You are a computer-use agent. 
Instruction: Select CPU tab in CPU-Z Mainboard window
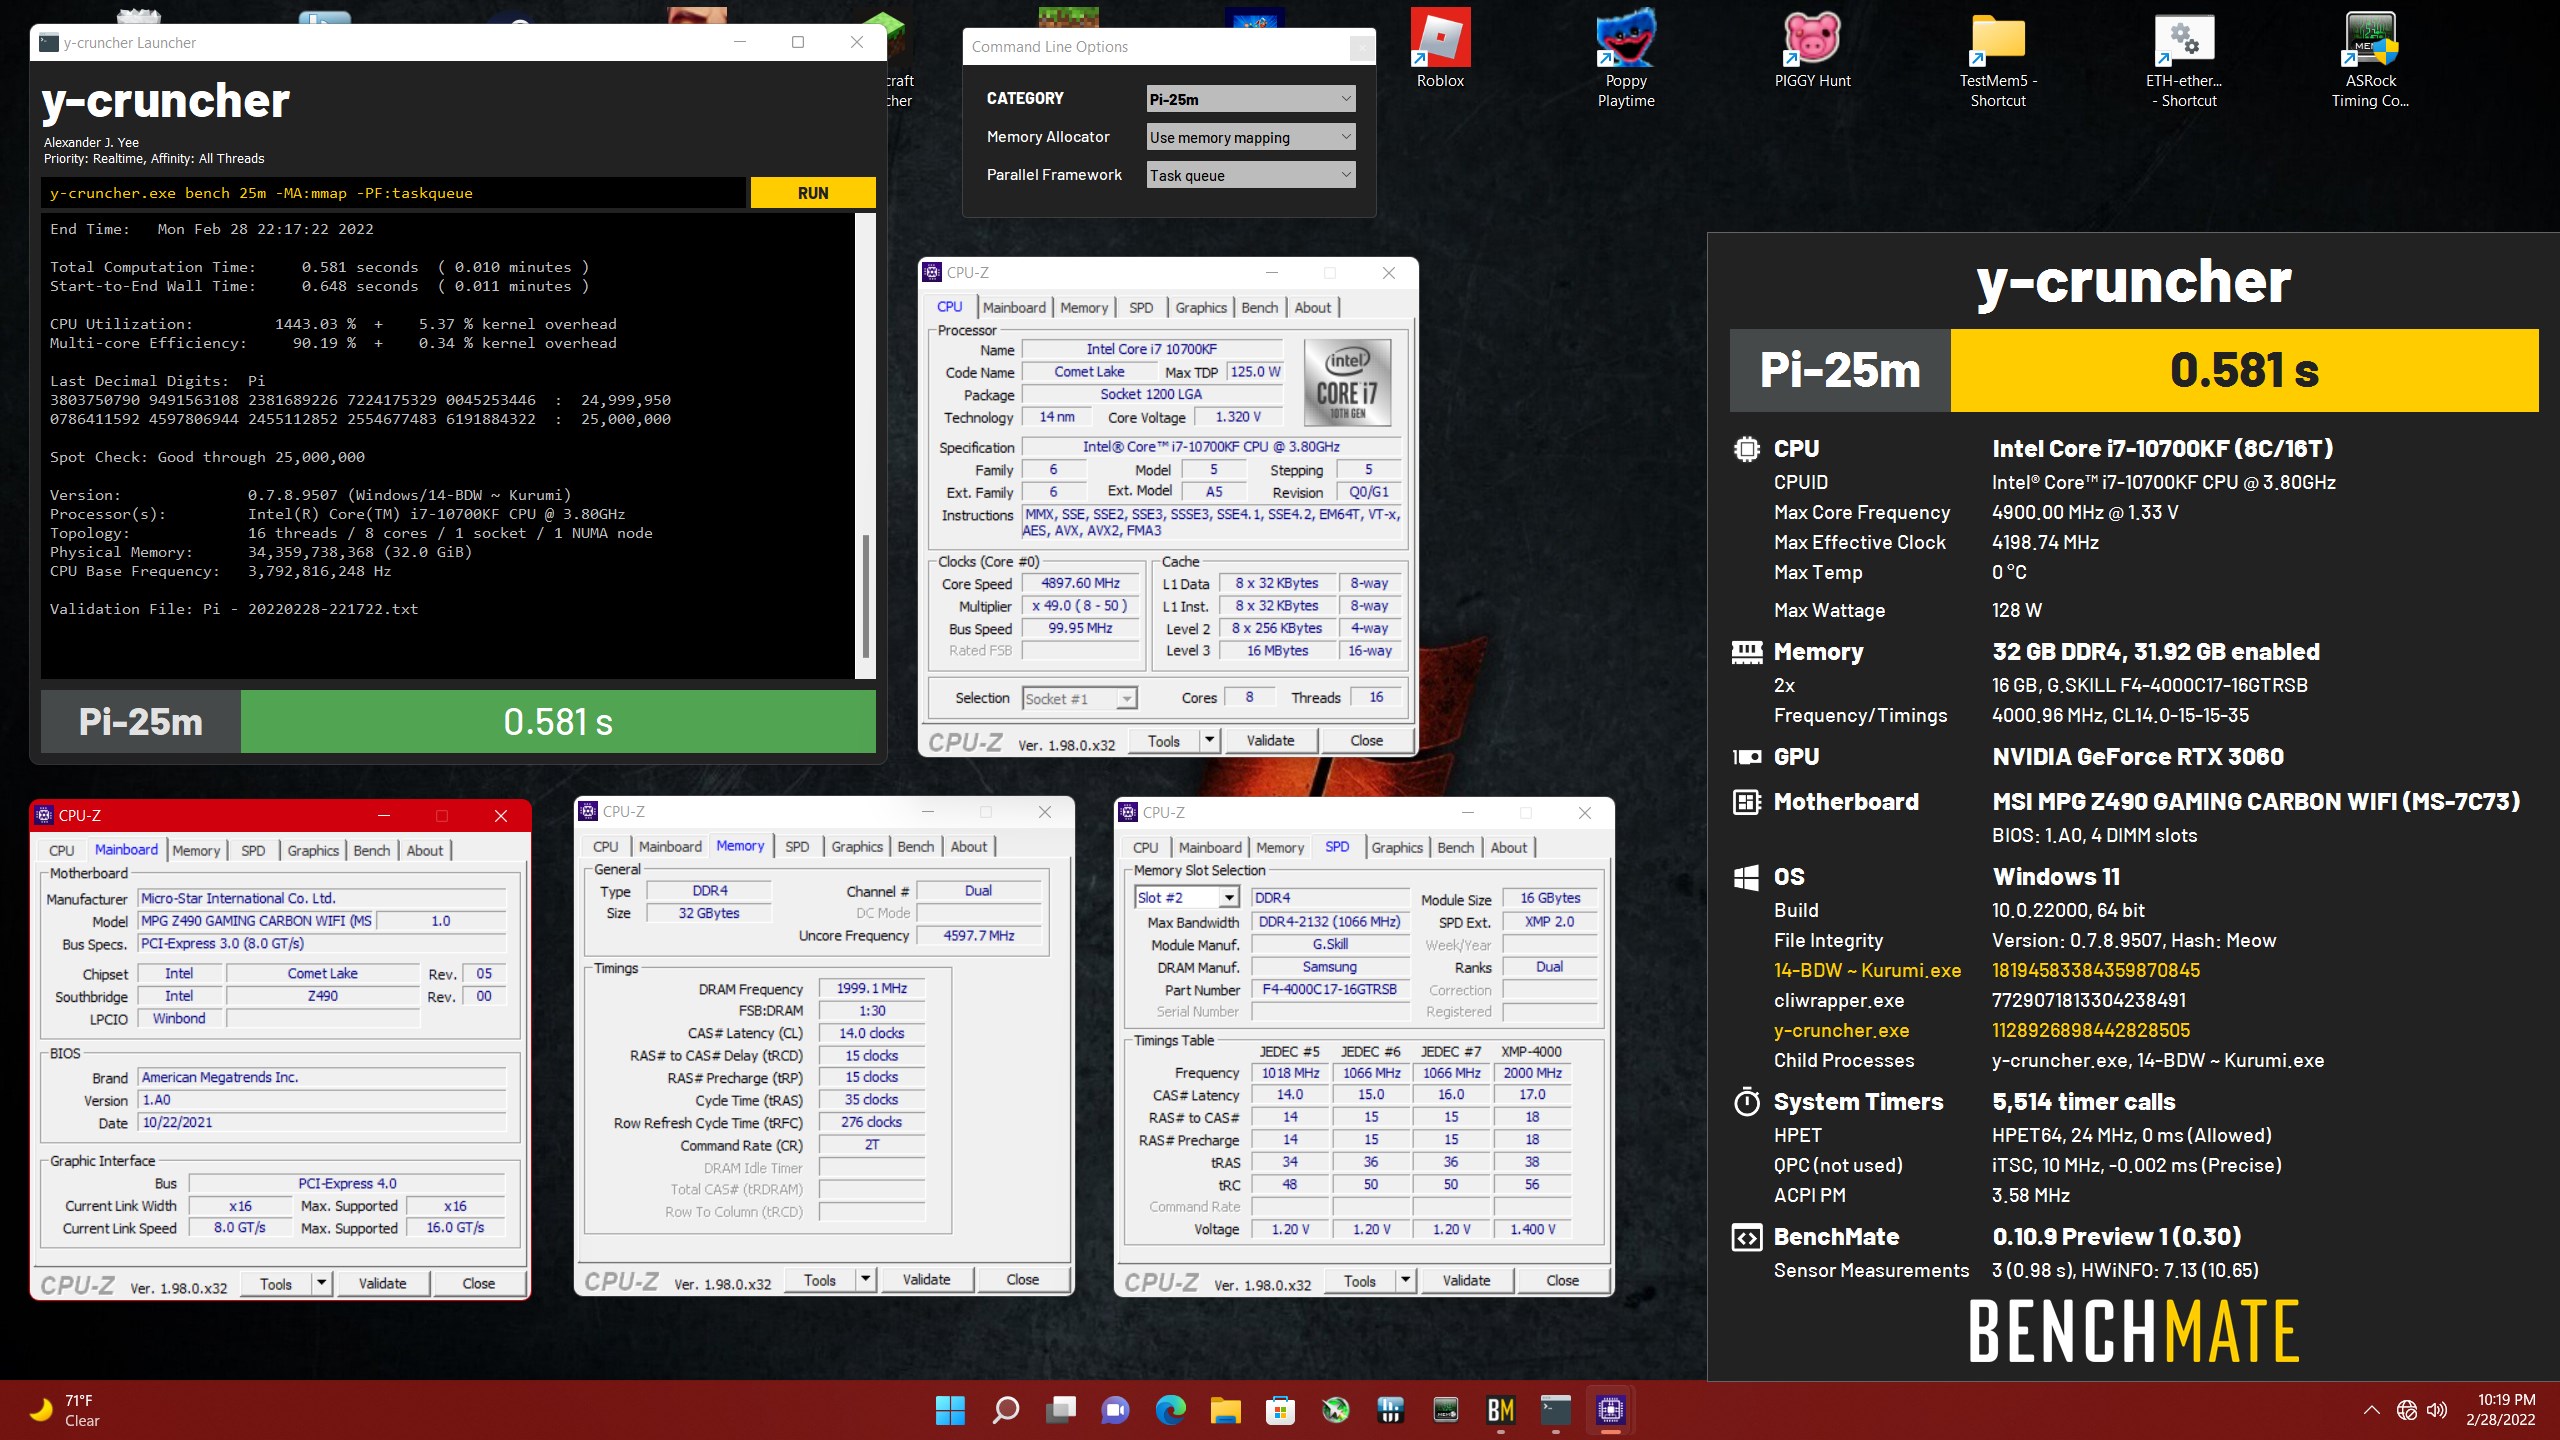click(62, 851)
